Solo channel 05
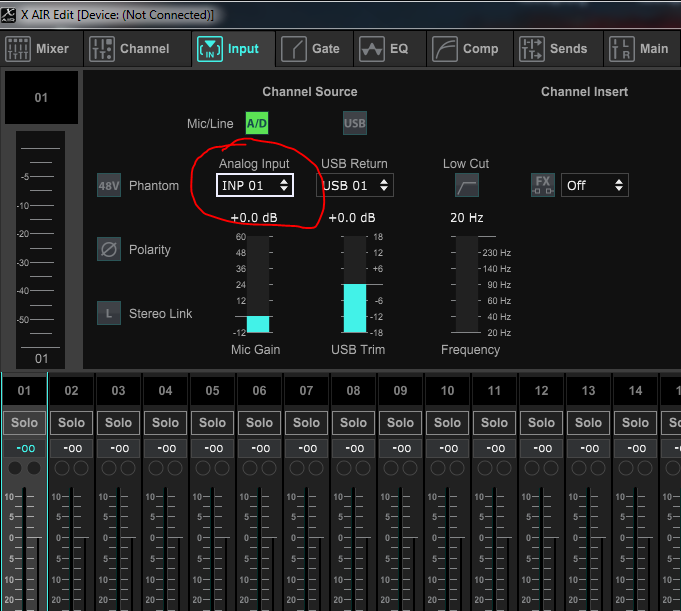Viewport: 681px width, 611px height. [212, 423]
